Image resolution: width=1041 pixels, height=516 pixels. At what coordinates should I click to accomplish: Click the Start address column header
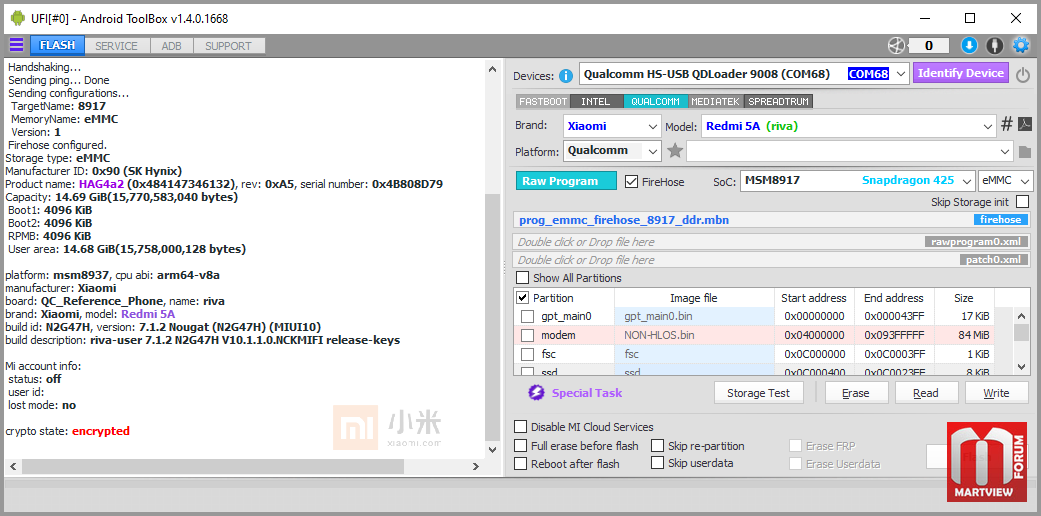click(814, 298)
